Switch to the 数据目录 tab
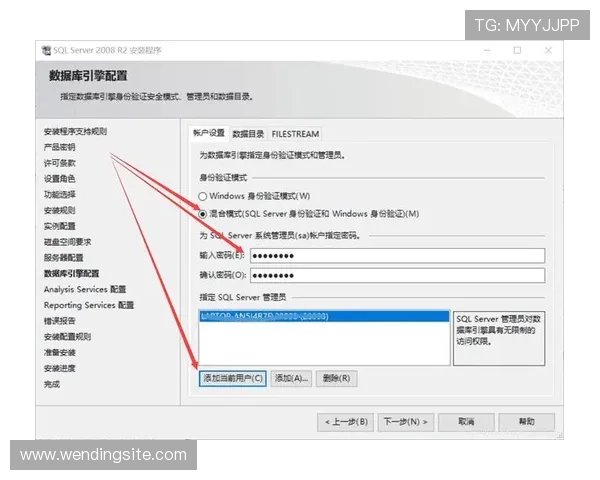The height and width of the screenshot is (480, 600). tap(248, 134)
